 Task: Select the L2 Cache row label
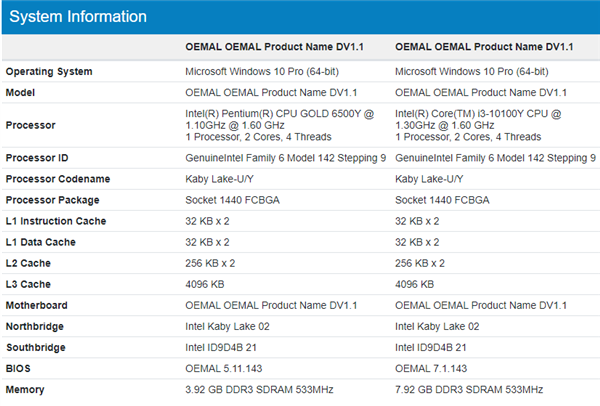tap(29, 263)
